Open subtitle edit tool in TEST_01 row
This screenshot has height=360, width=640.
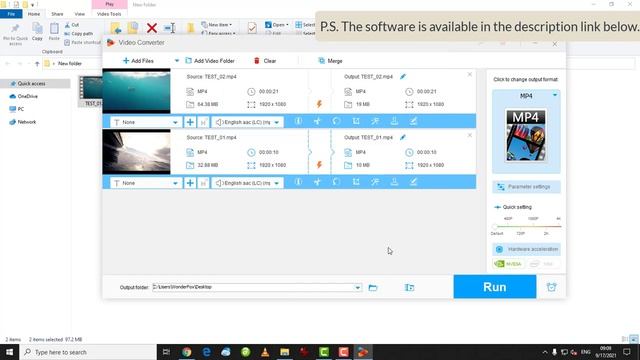click(413, 182)
